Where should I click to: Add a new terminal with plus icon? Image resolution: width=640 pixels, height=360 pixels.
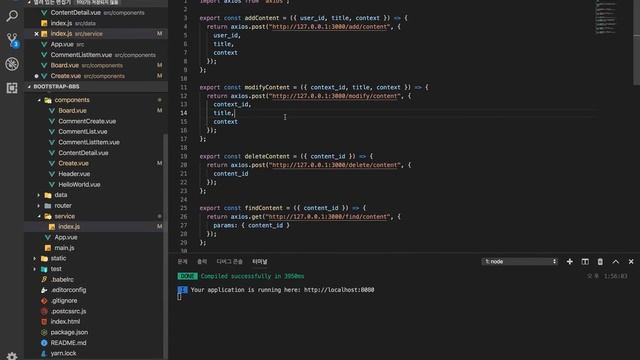point(569,262)
